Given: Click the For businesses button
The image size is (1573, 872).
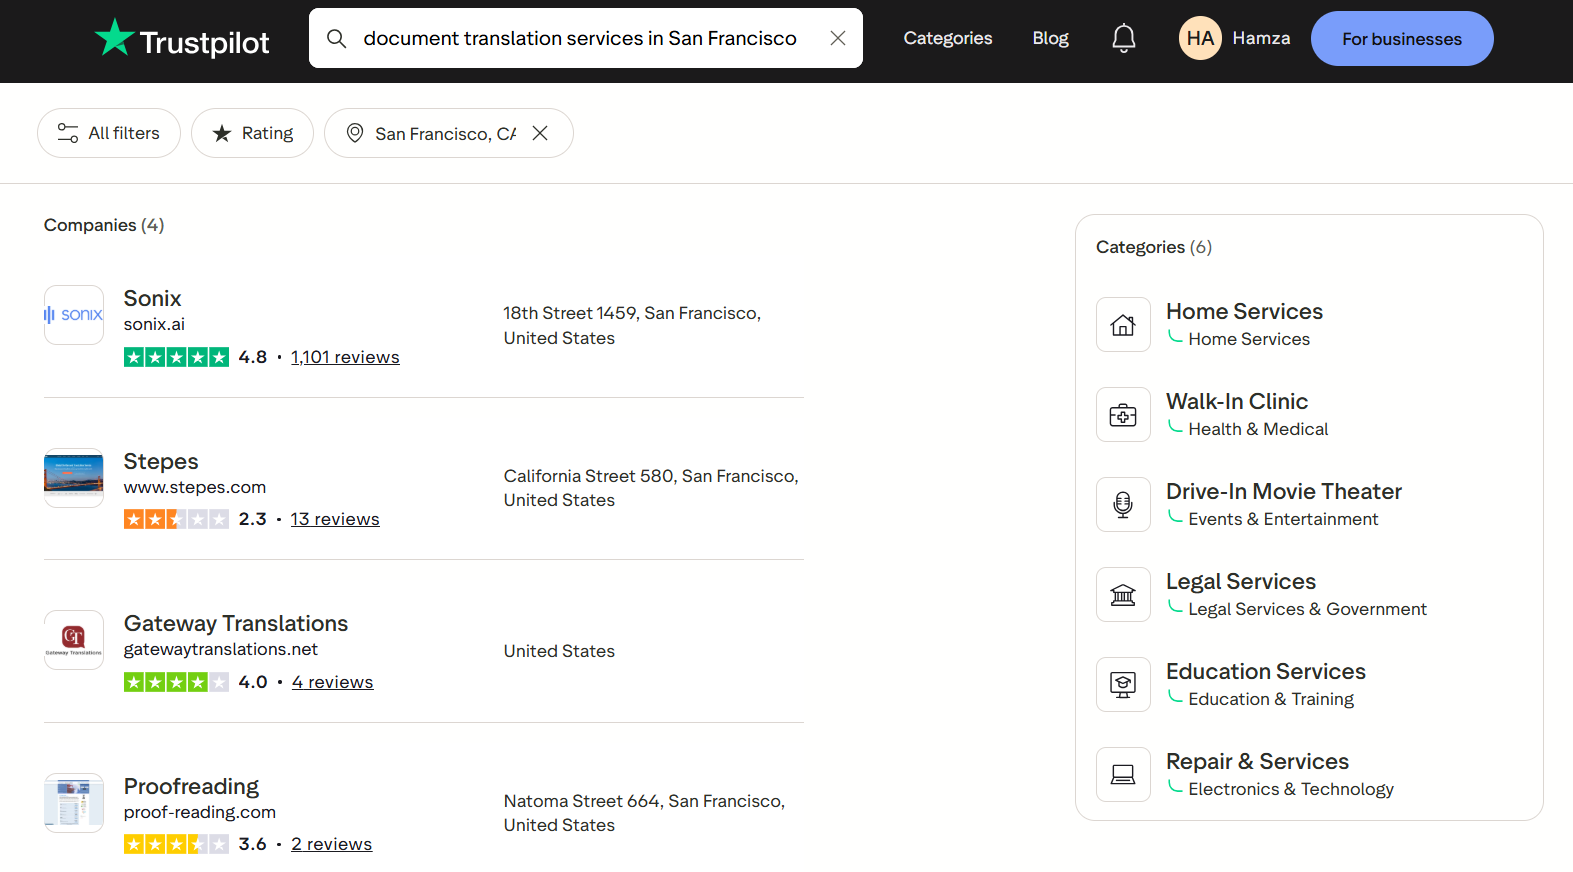Looking at the screenshot, I should (x=1401, y=39).
